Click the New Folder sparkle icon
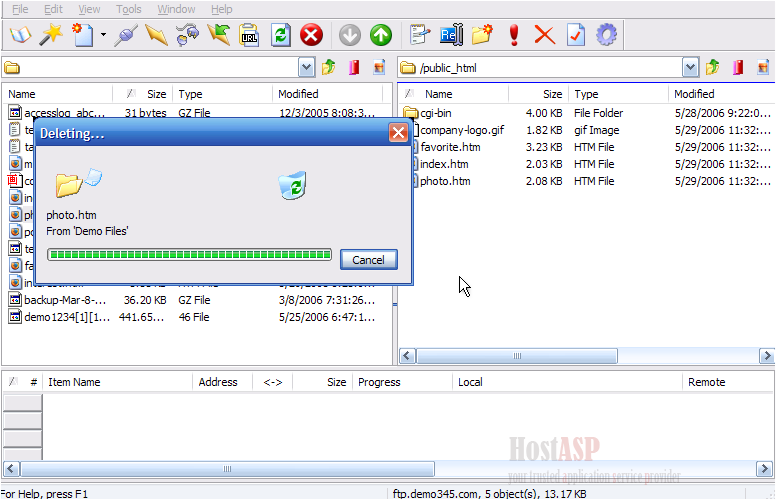Screen dimensions: 776x500 [x=483, y=35]
